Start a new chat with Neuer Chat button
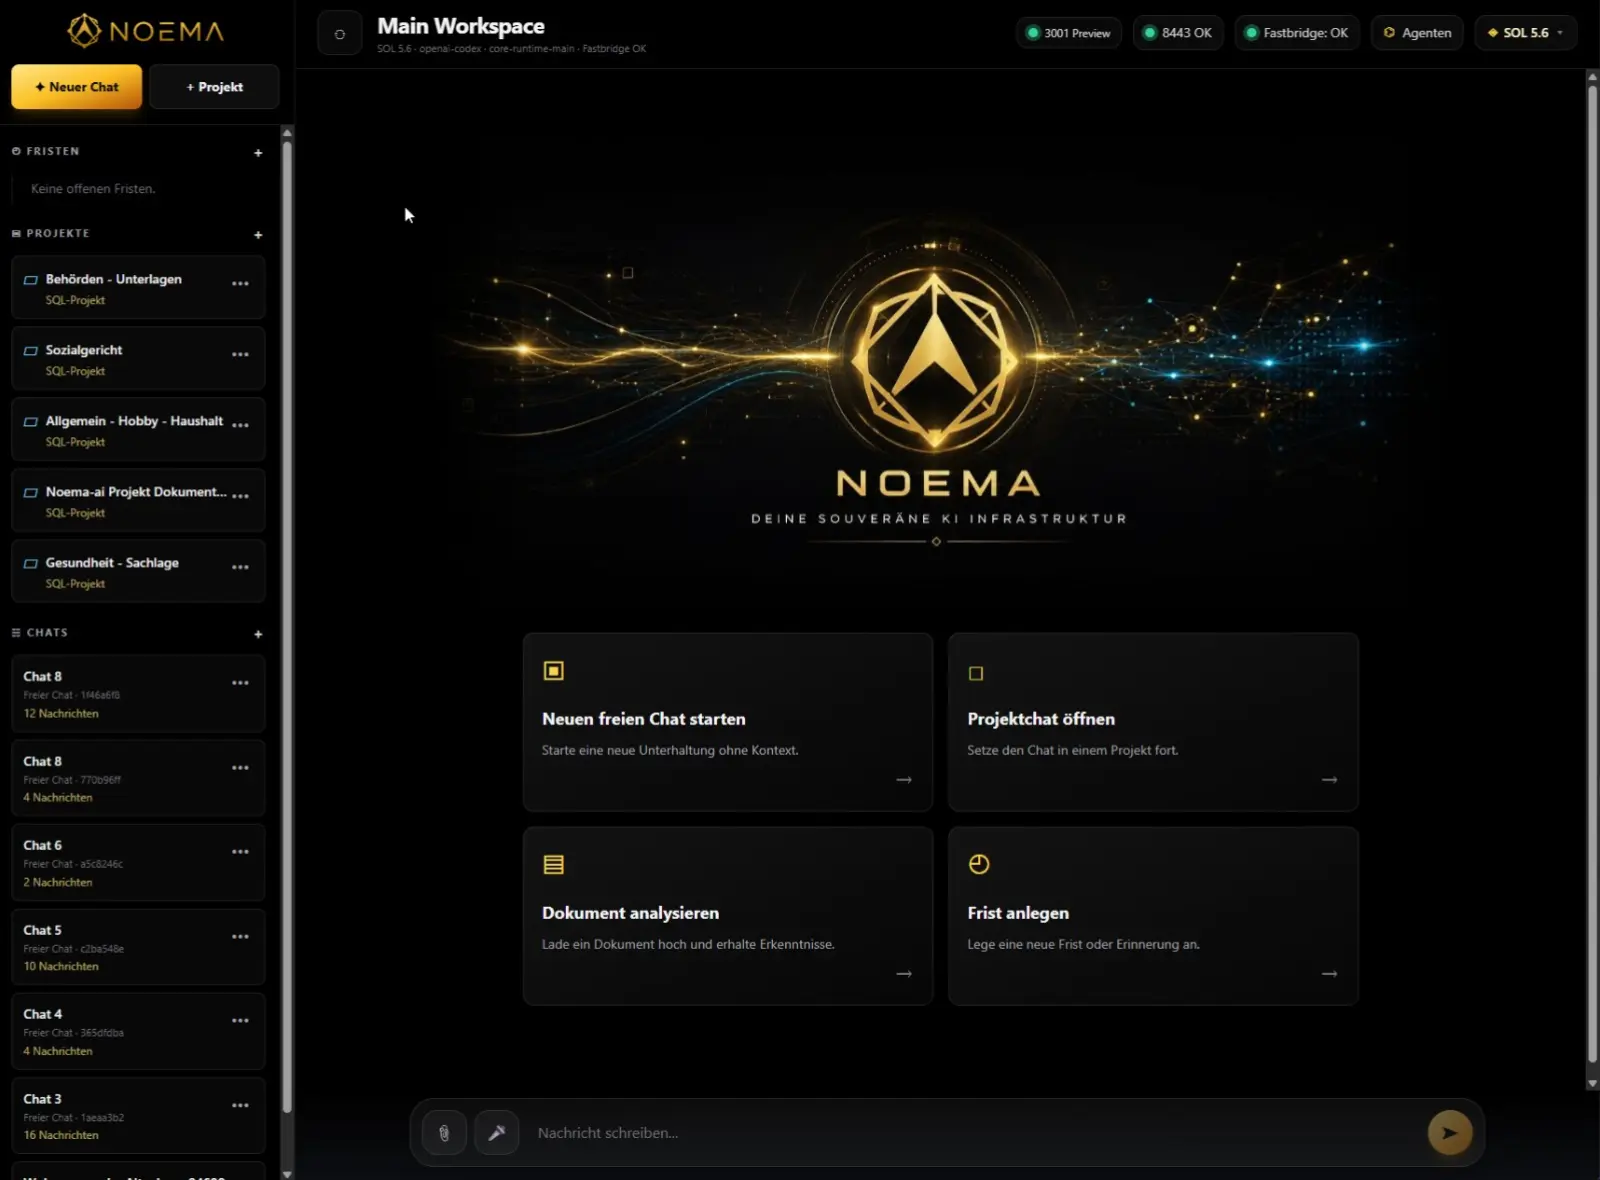 (x=76, y=87)
